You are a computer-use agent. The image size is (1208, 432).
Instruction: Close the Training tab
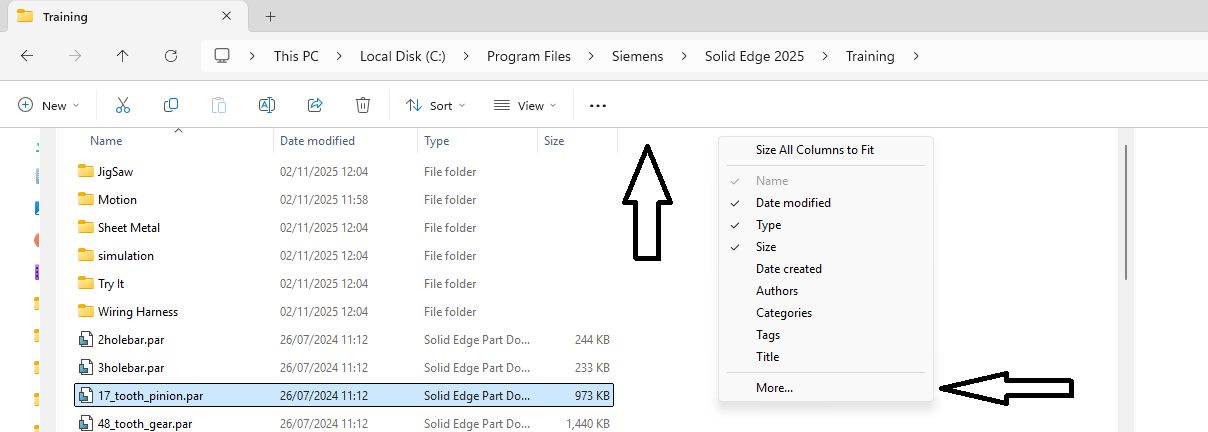pos(228,16)
